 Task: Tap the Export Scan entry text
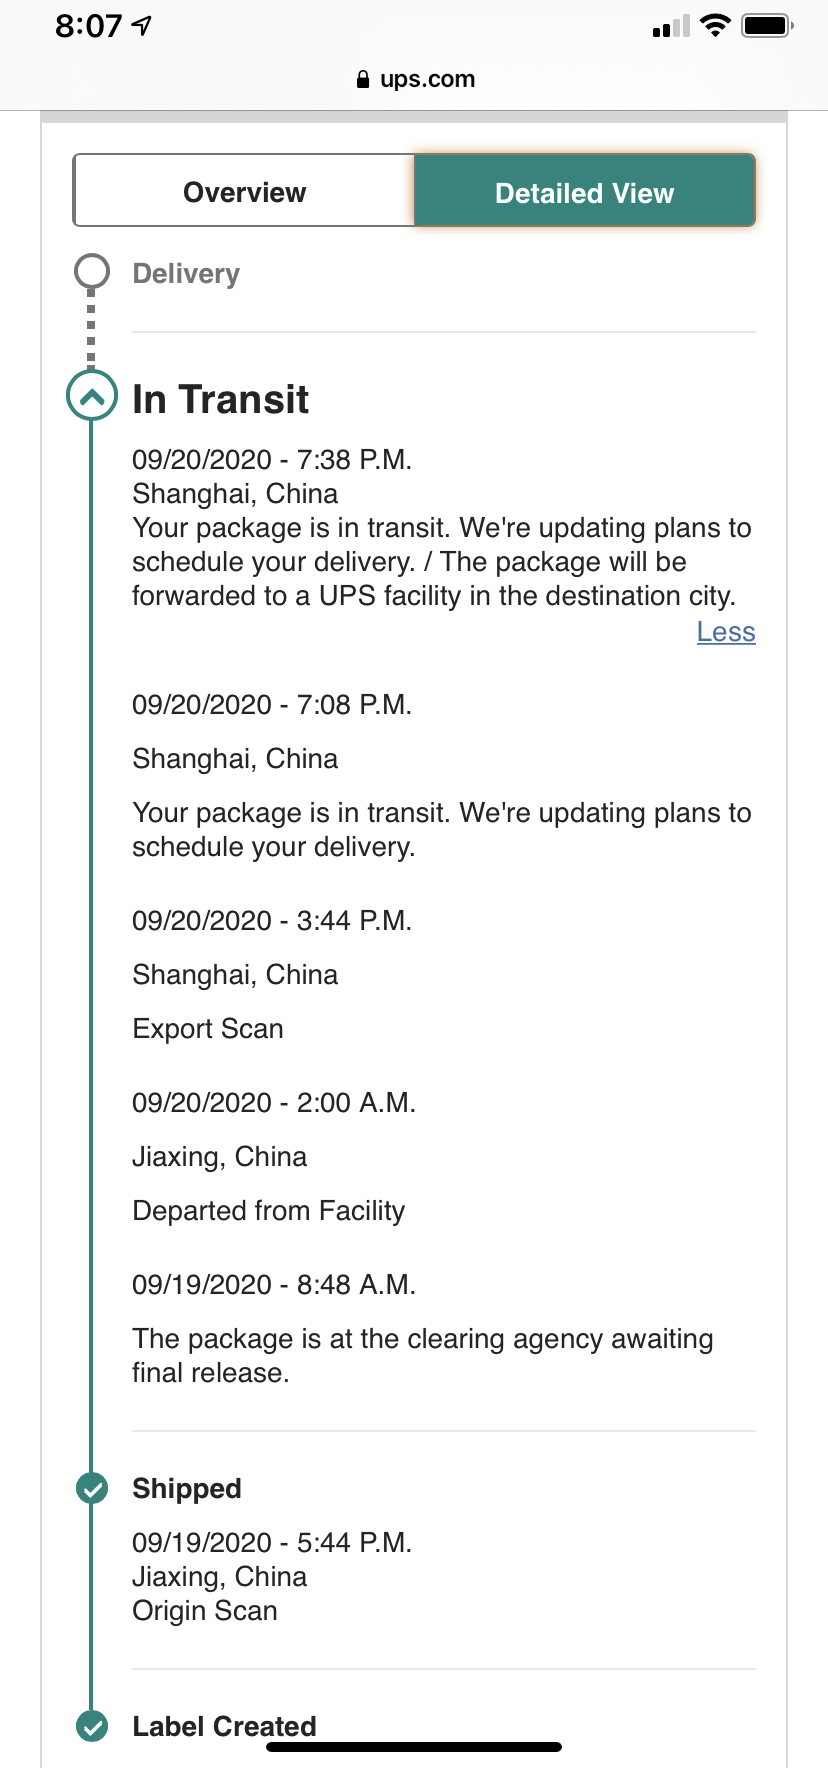208,1028
